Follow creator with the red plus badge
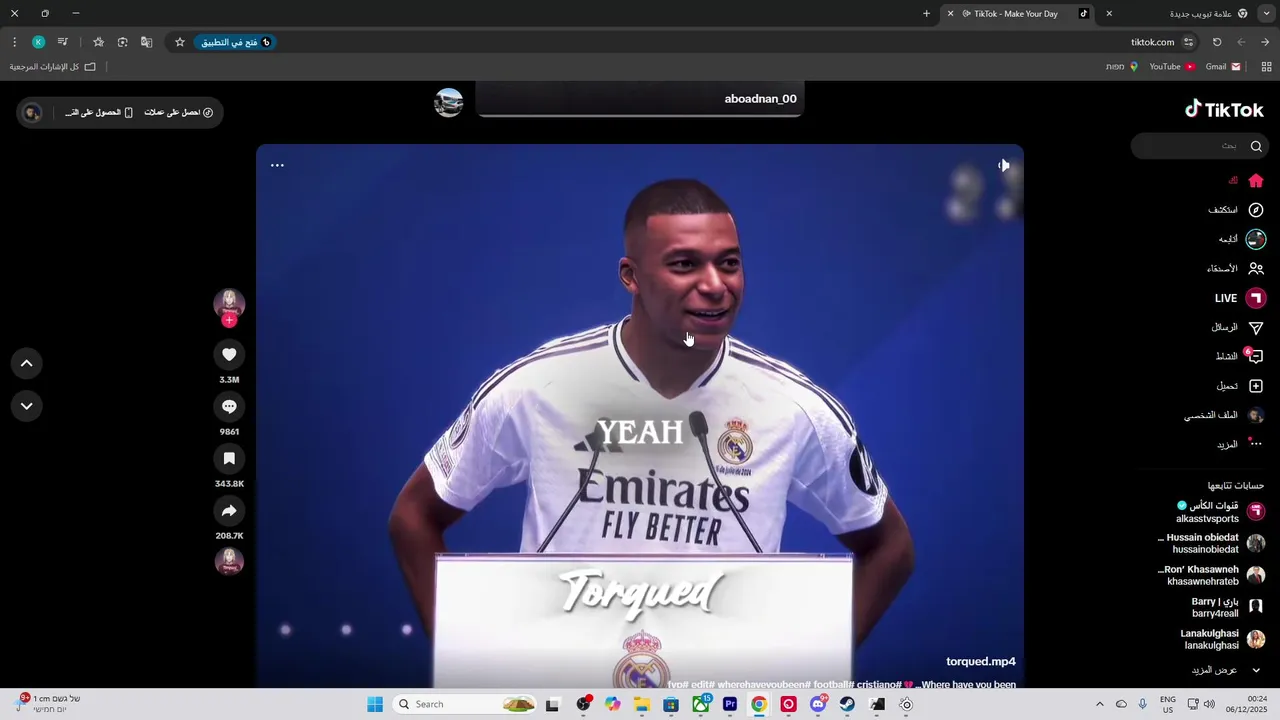This screenshot has height=720, width=1280. 229,320
